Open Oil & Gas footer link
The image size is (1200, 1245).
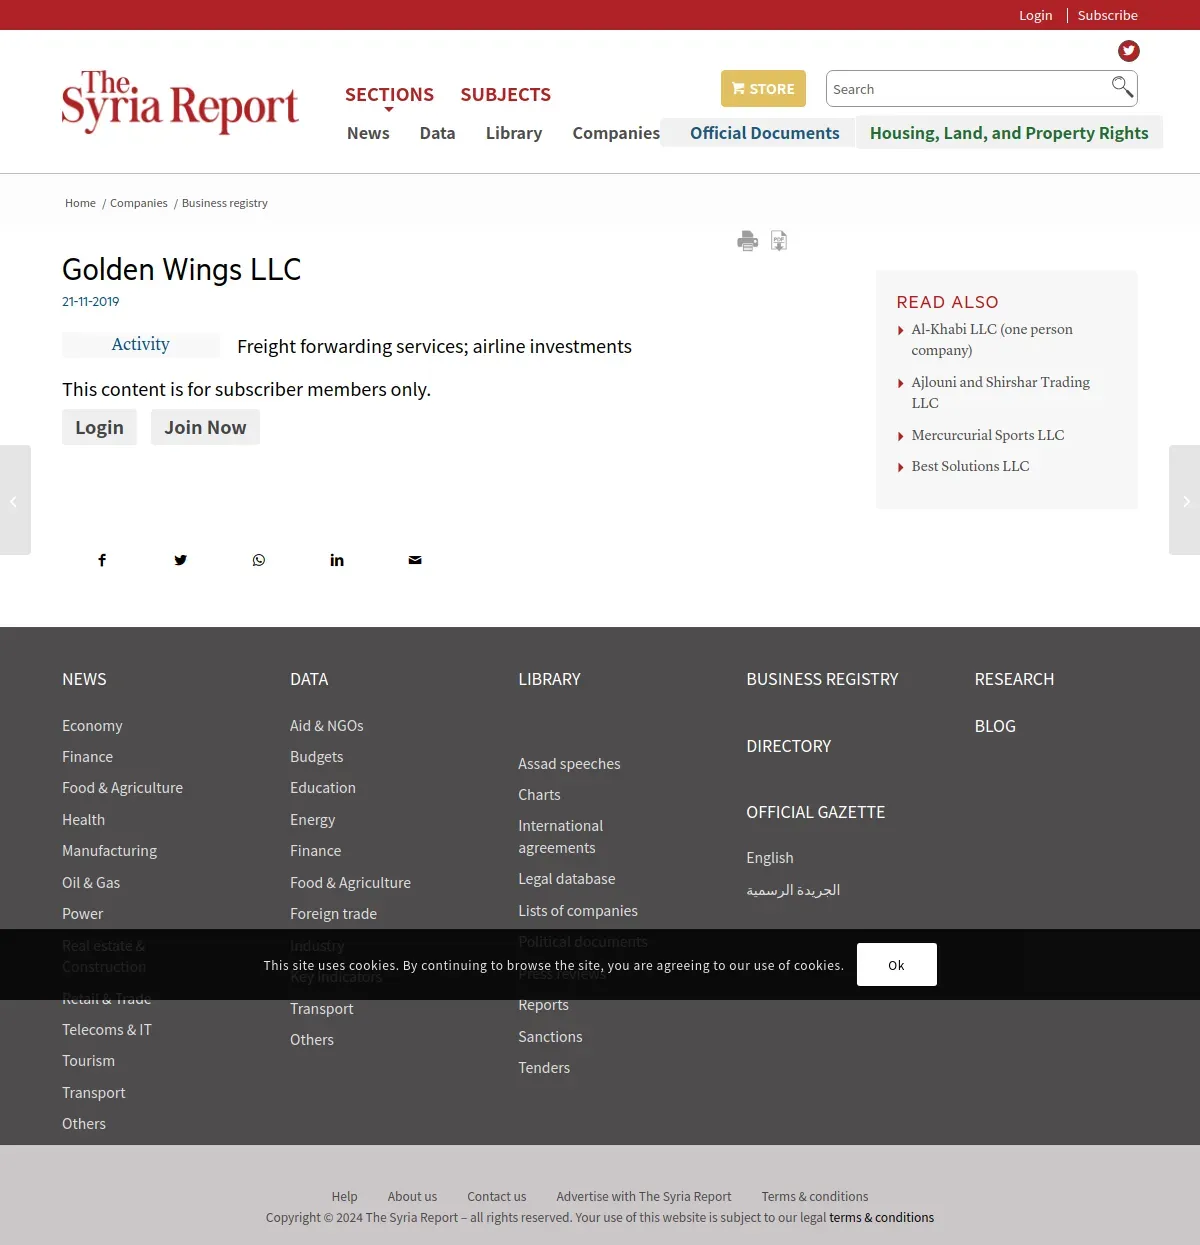tap(91, 883)
